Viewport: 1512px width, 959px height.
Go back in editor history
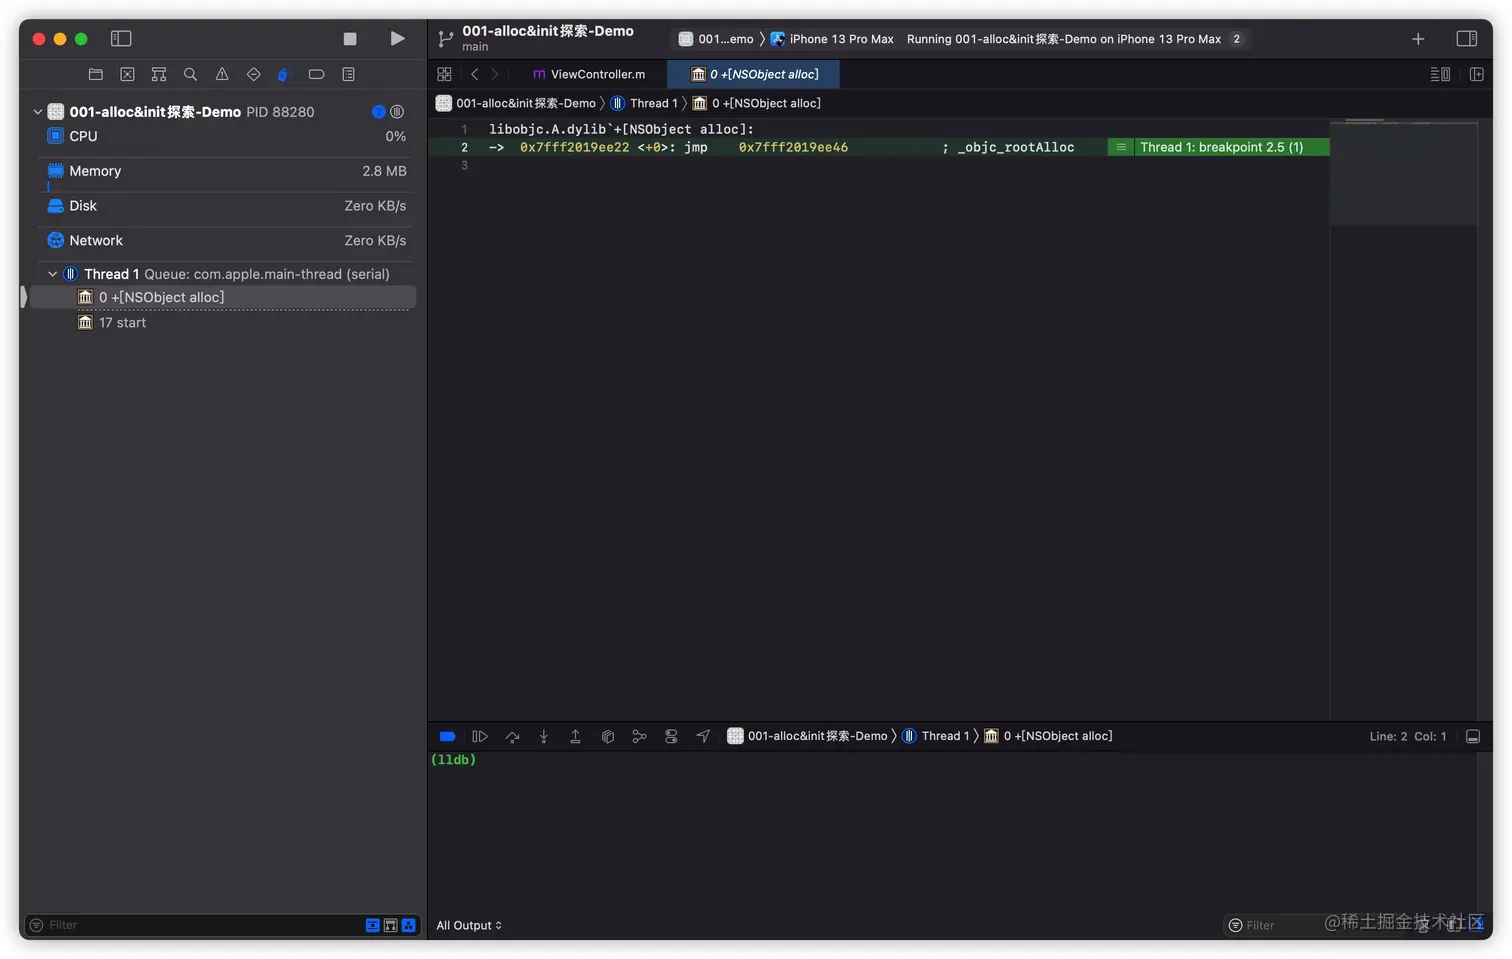(x=475, y=74)
